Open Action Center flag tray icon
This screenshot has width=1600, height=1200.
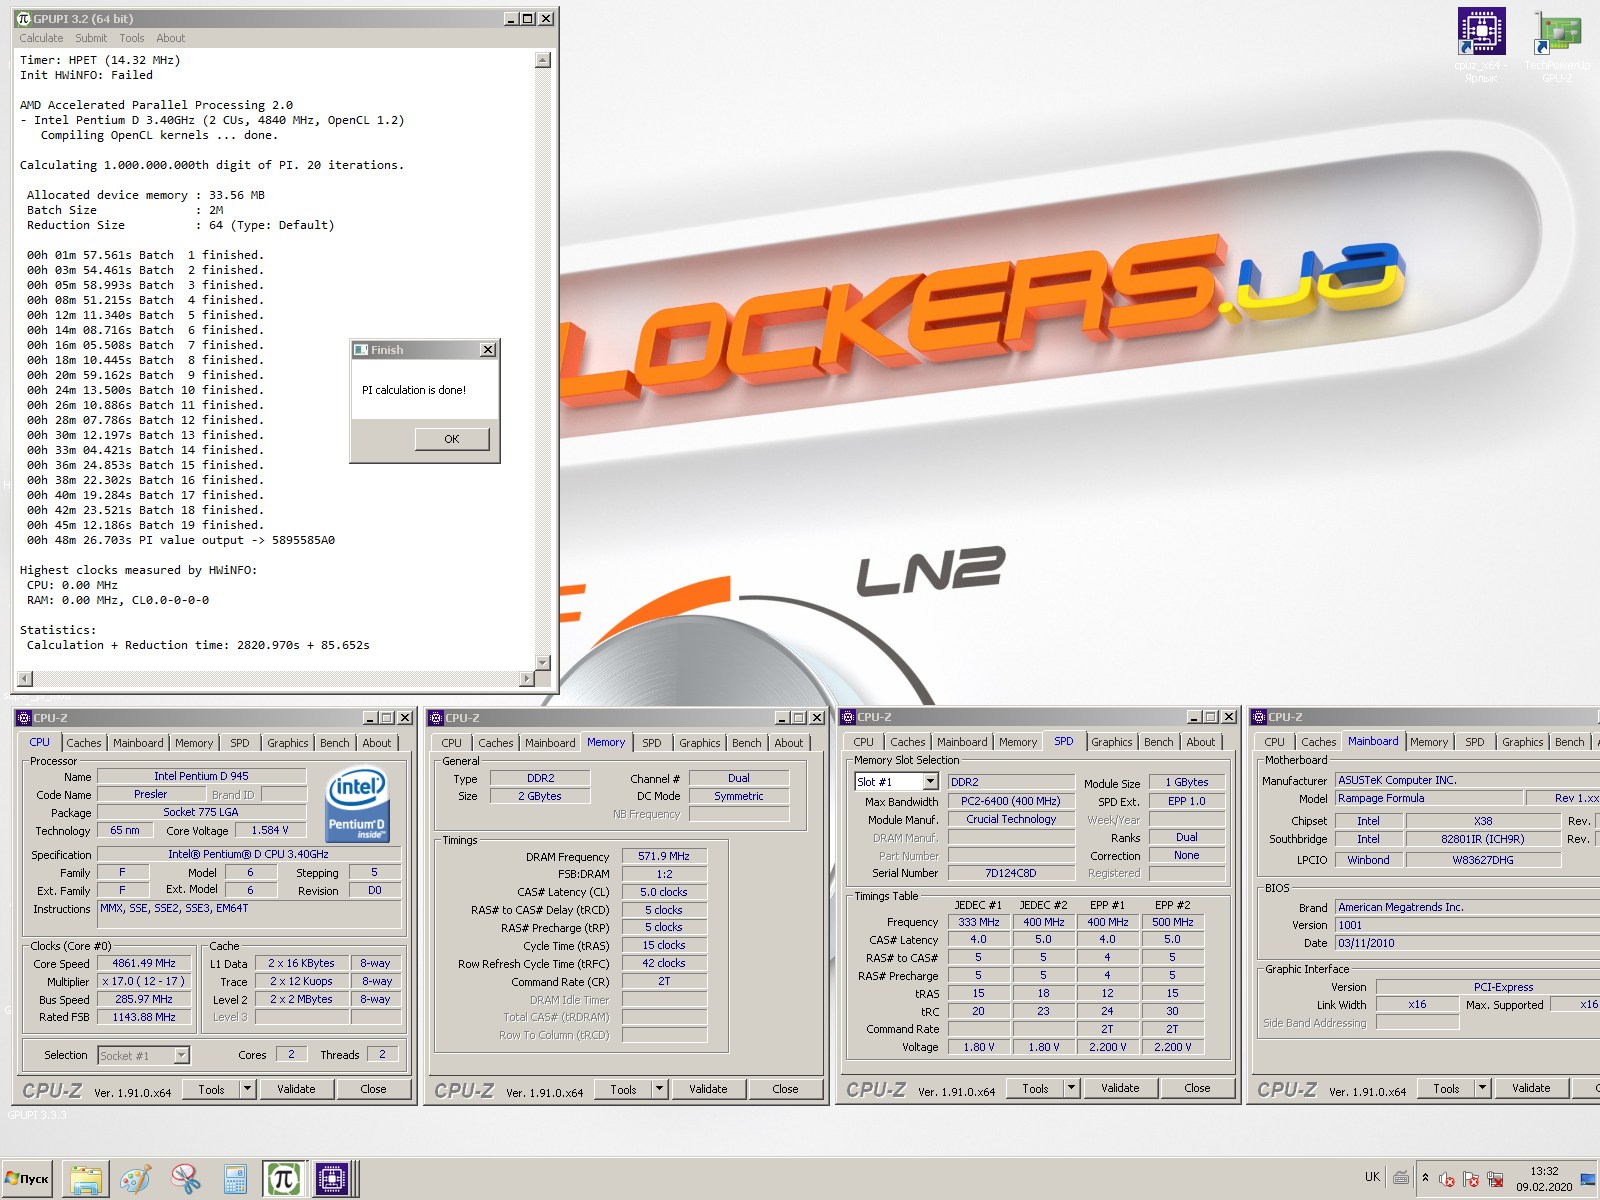point(1471,1179)
